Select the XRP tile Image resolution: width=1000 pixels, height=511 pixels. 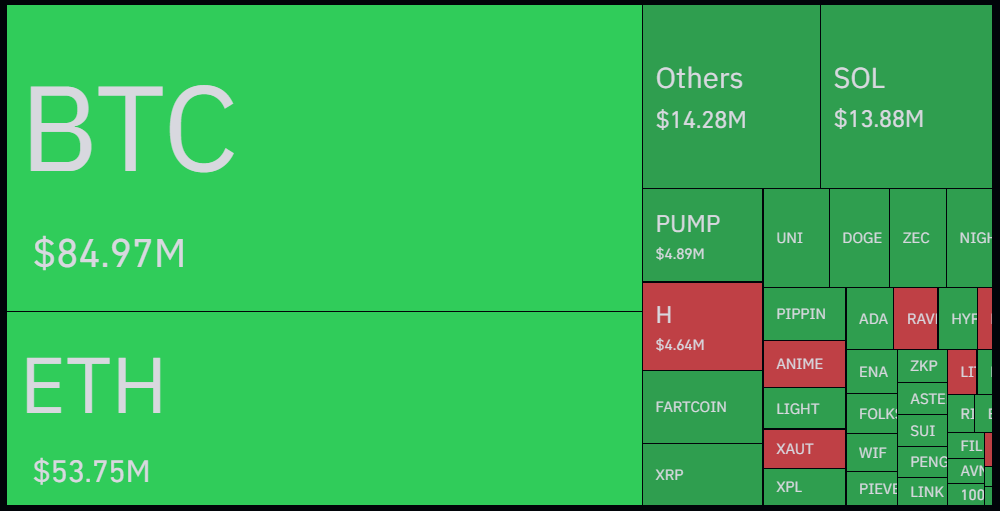(702, 474)
